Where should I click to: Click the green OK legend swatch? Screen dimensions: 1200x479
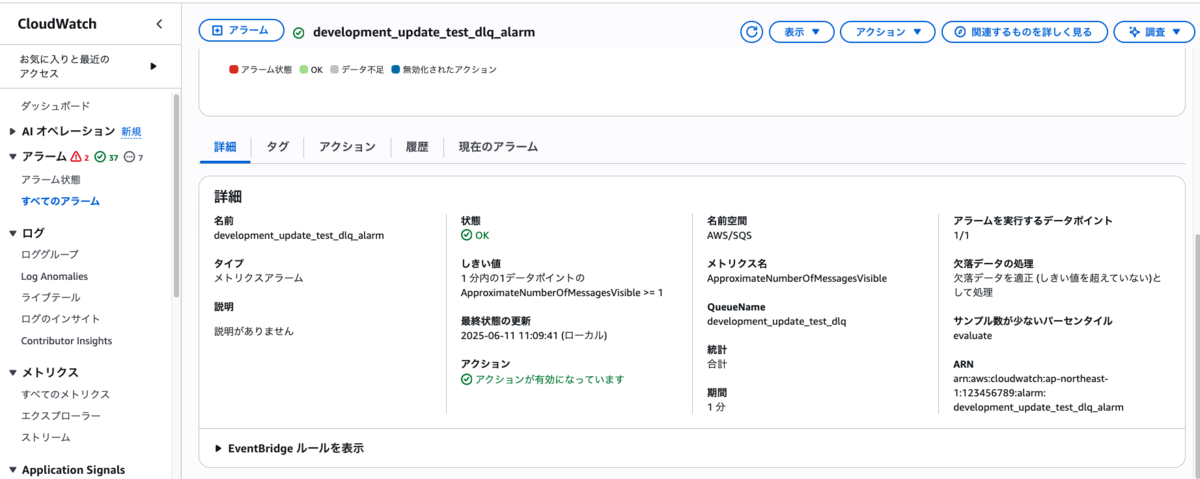(x=304, y=70)
